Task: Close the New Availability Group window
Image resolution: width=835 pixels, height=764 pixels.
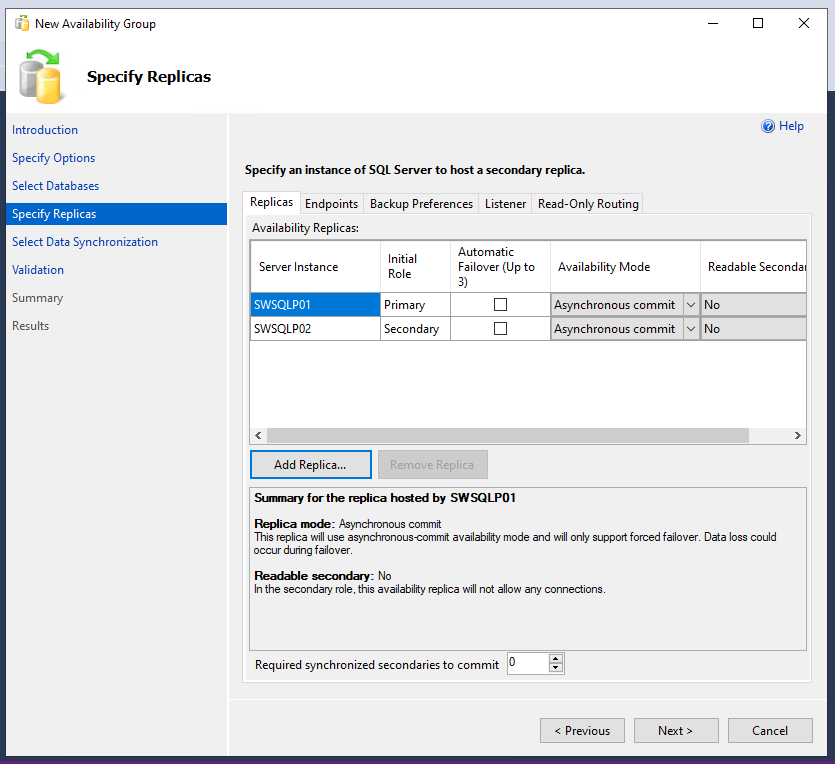Action: click(804, 23)
